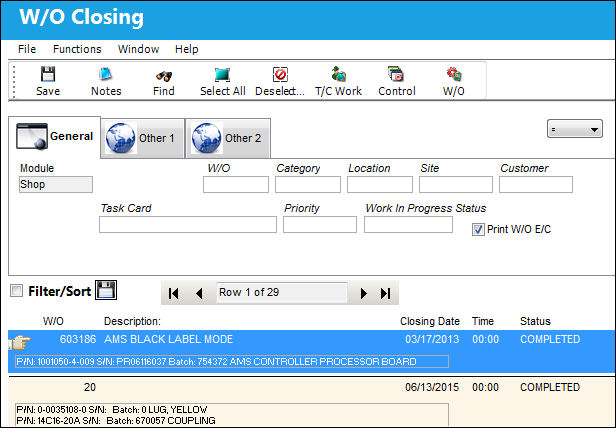The width and height of the screenshot is (616, 428).
Task: Open the T/C Work toolbar icon
Action: tap(338, 74)
